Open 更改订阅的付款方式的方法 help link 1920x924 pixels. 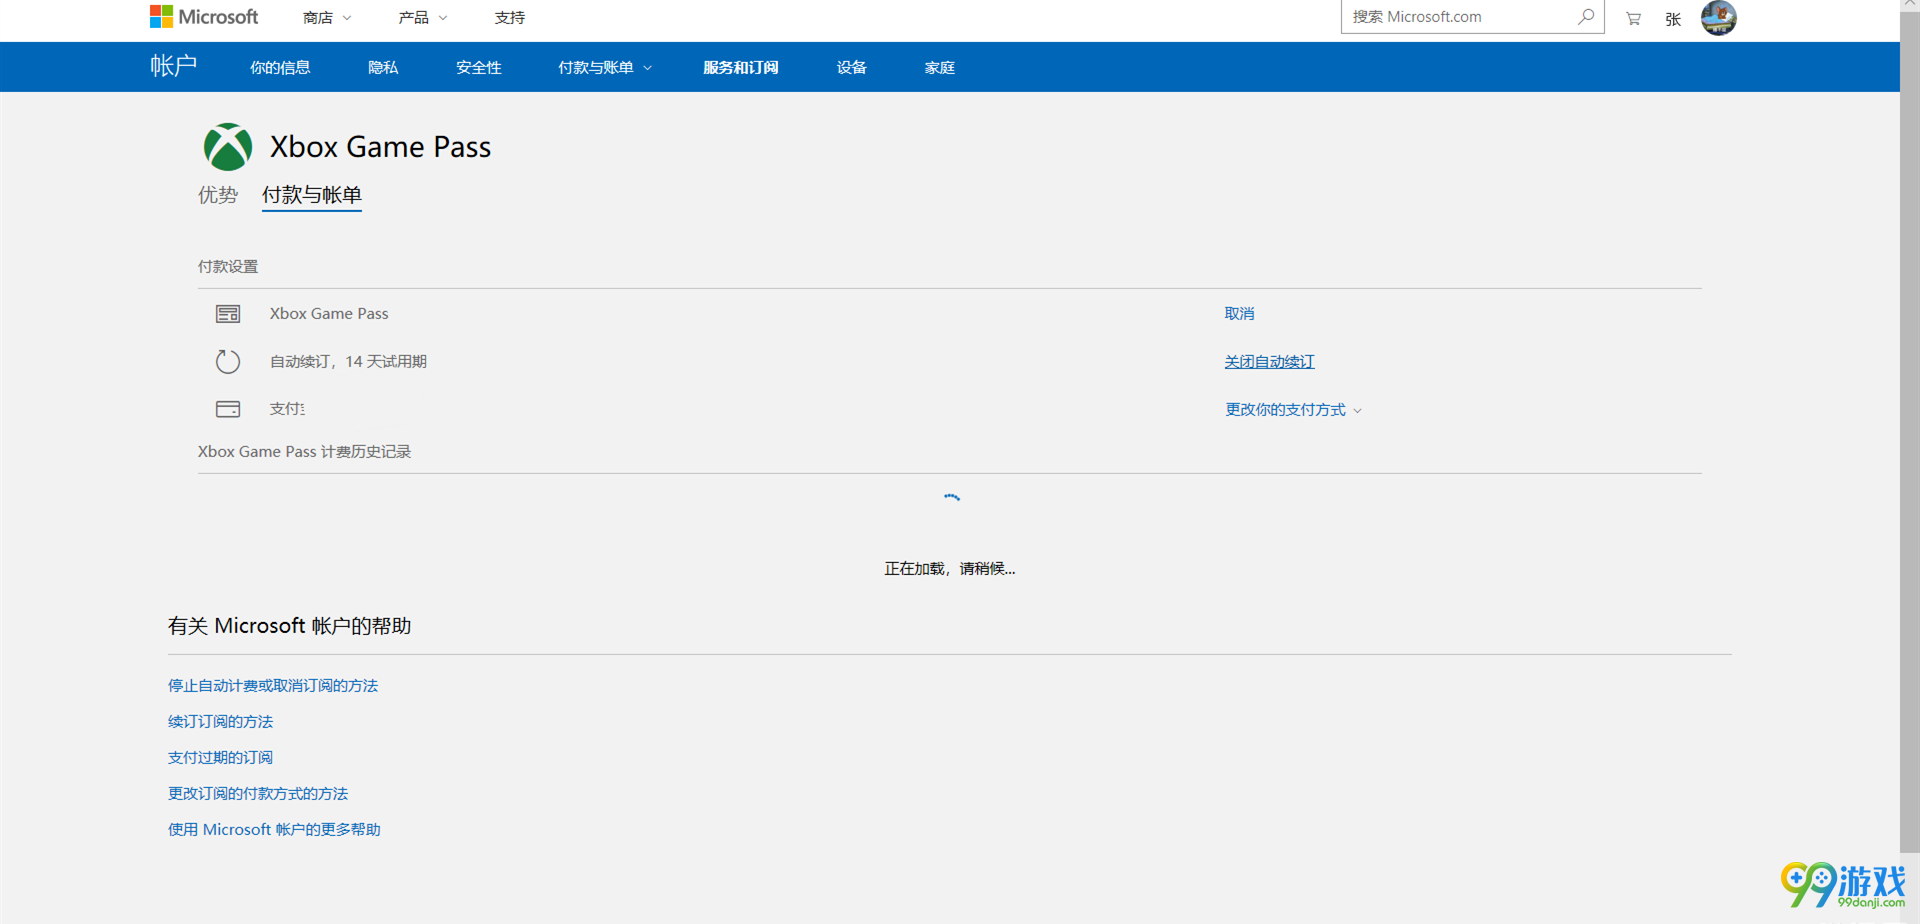(258, 793)
